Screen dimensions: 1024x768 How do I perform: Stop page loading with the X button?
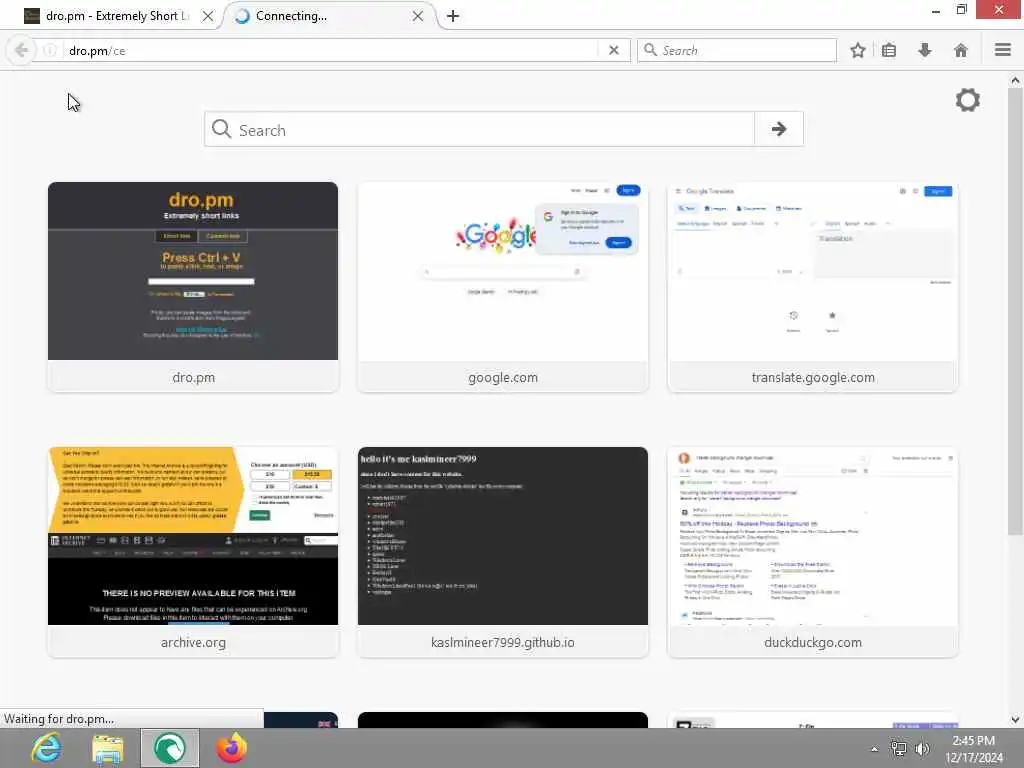point(613,50)
